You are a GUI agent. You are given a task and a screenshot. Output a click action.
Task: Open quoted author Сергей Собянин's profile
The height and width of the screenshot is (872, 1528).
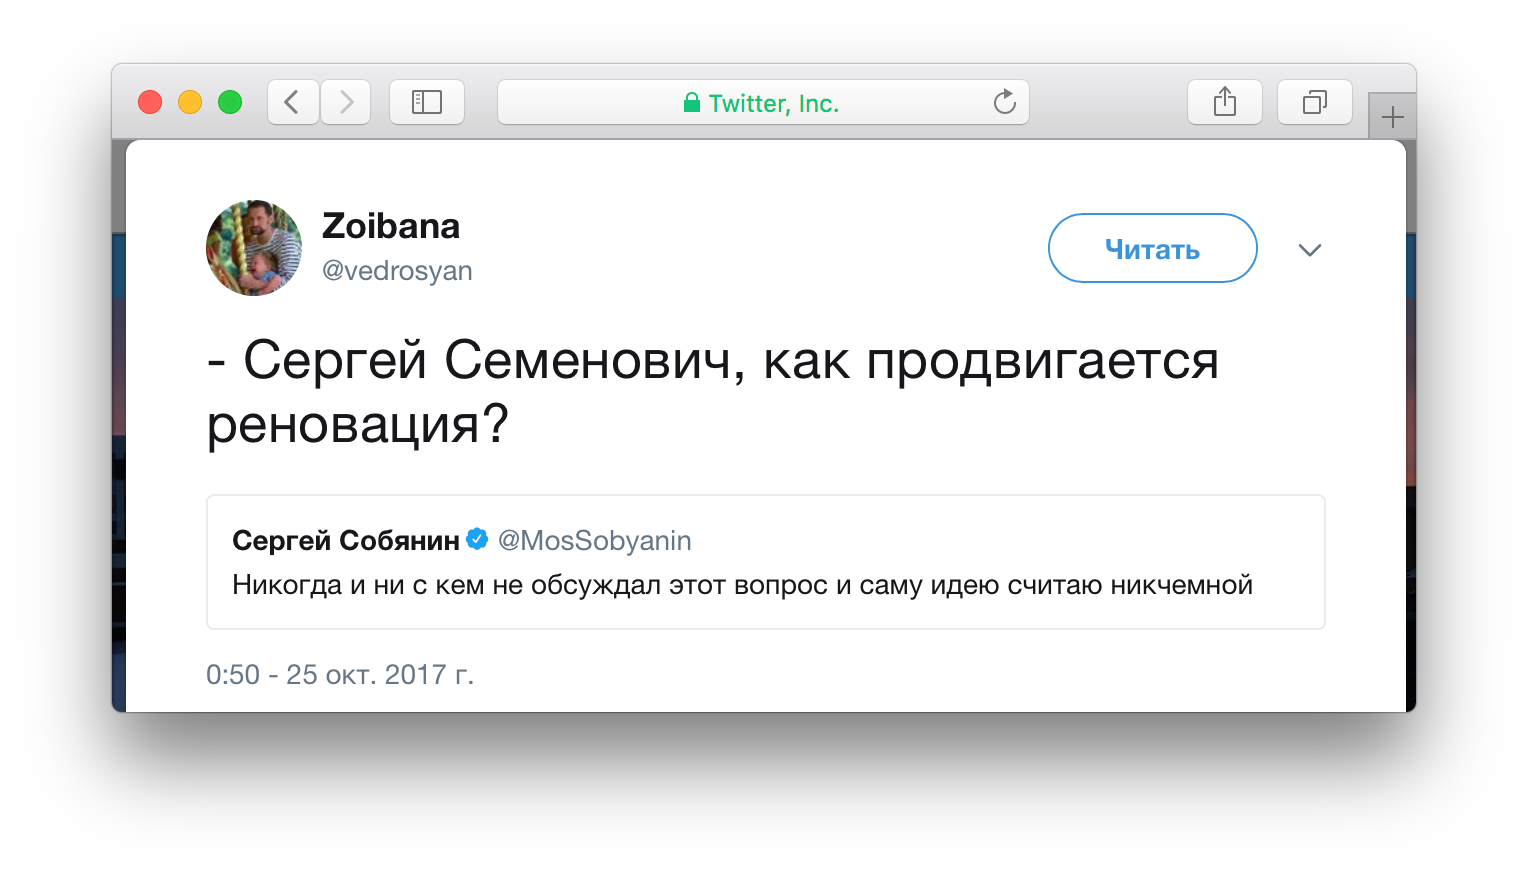(x=345, y=541)
